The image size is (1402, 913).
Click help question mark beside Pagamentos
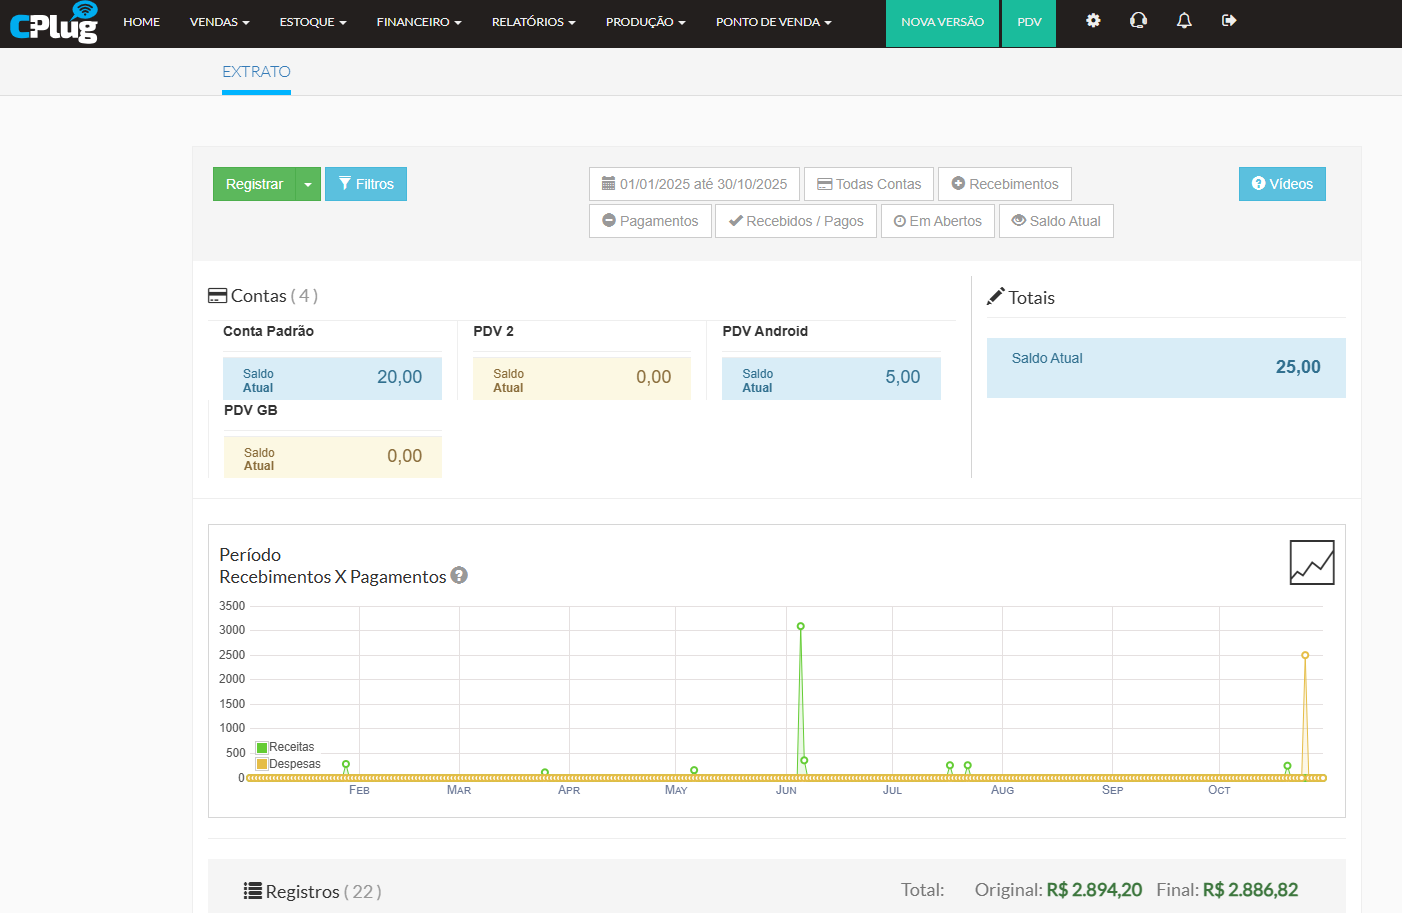coord(459,576)
